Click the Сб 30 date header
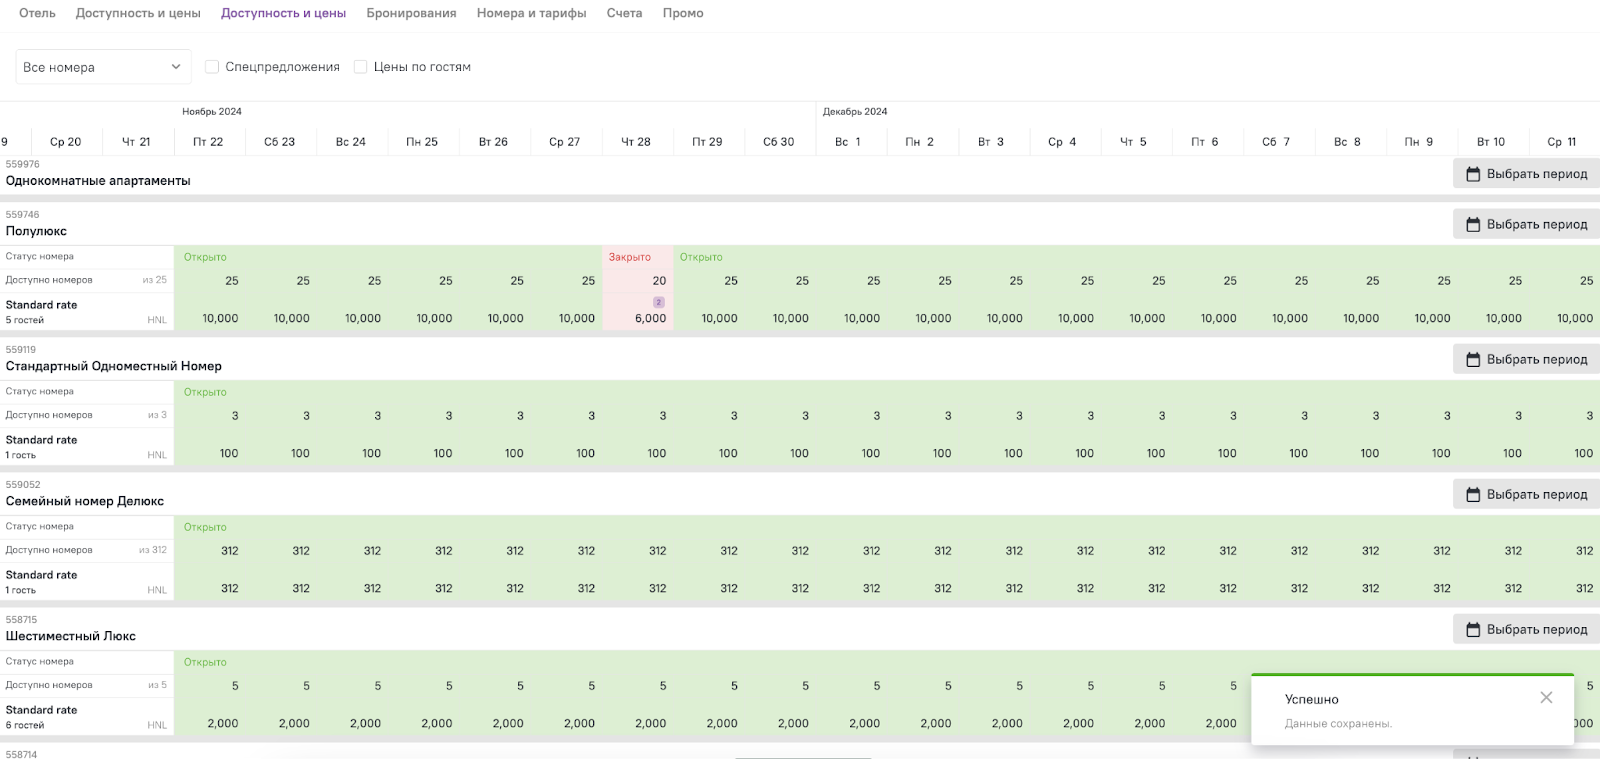The height and width of the screenshot is (759, 1600). pyautogui.click(x=779, y=142)
